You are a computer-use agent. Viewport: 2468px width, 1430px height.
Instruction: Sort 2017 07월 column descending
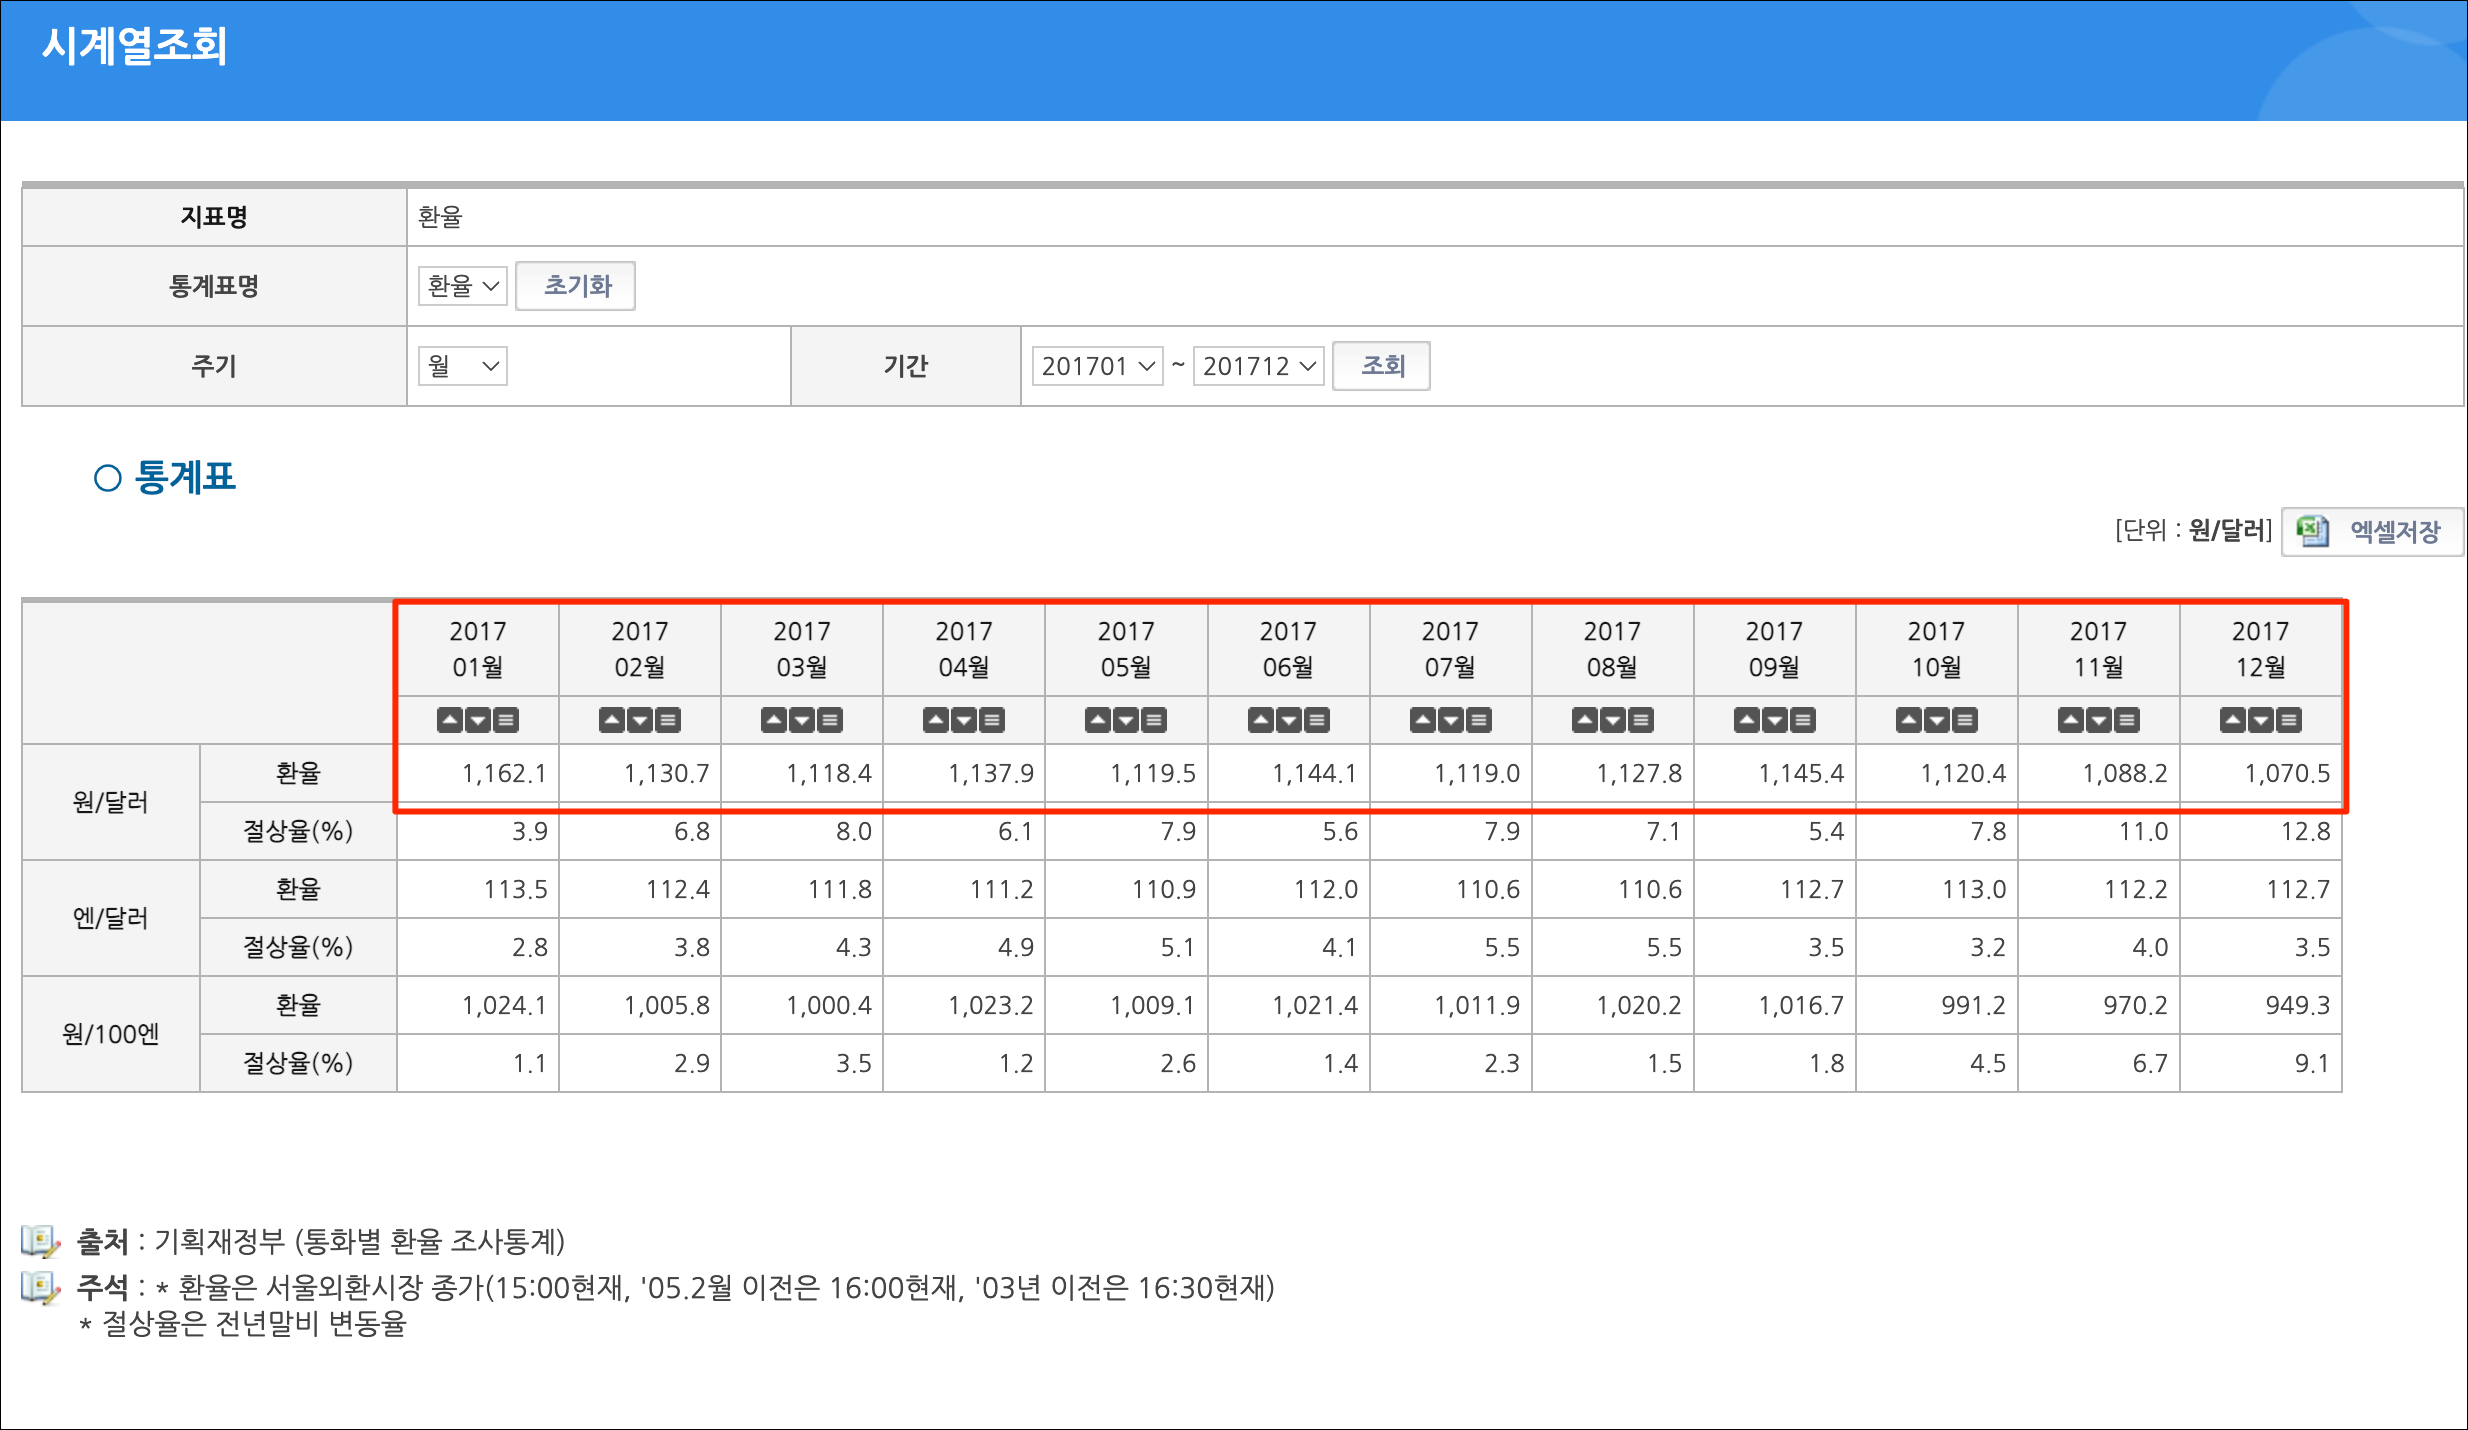pos(1450,720)
